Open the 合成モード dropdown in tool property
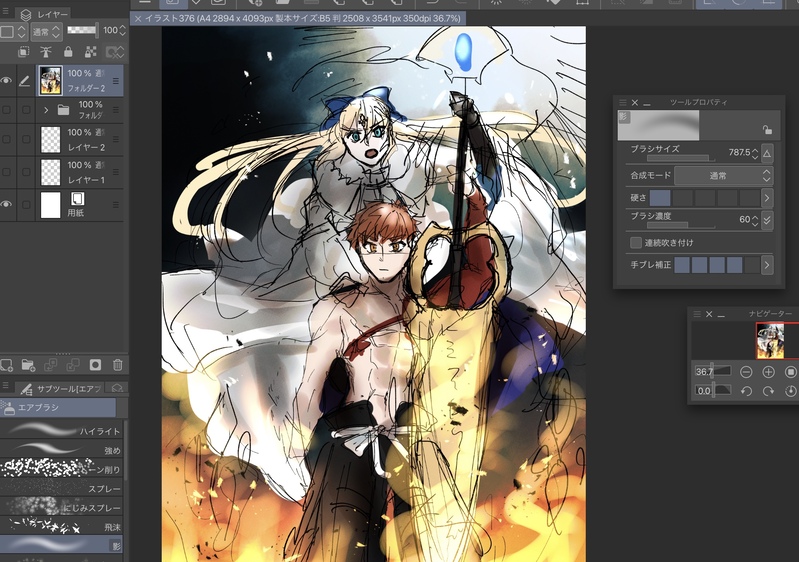This screenshot has width=799, height=562. [723, 176]
